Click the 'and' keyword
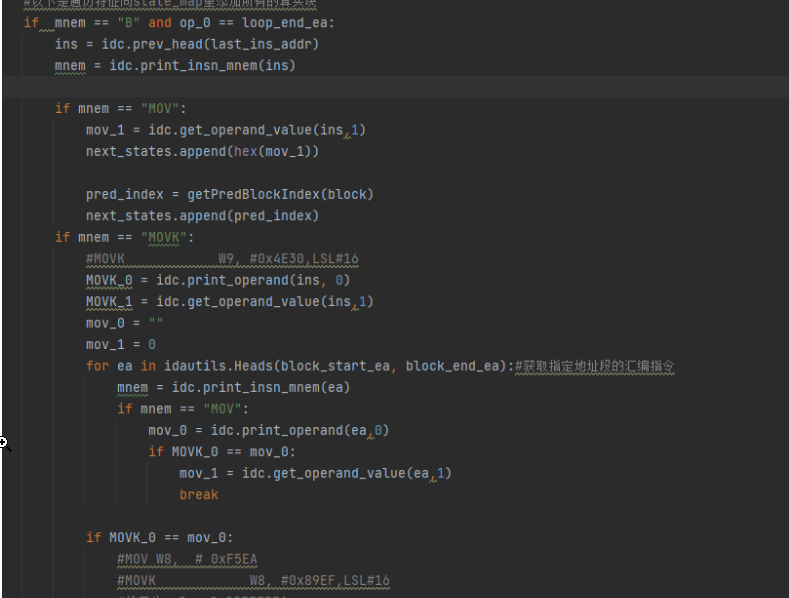The height and width of the screenshot is (598, 789). (160, 23)
